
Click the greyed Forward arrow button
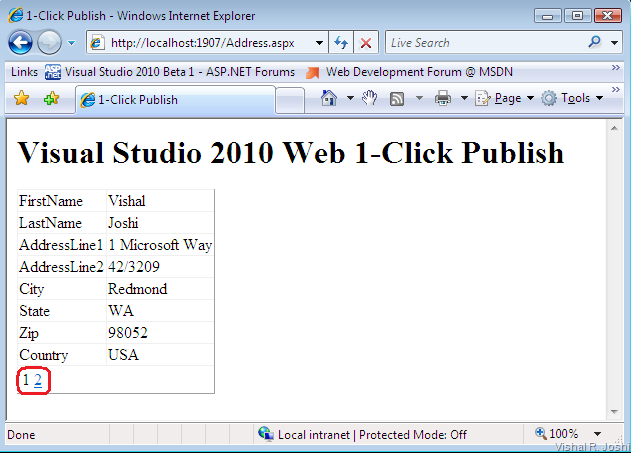coord(49,42)
